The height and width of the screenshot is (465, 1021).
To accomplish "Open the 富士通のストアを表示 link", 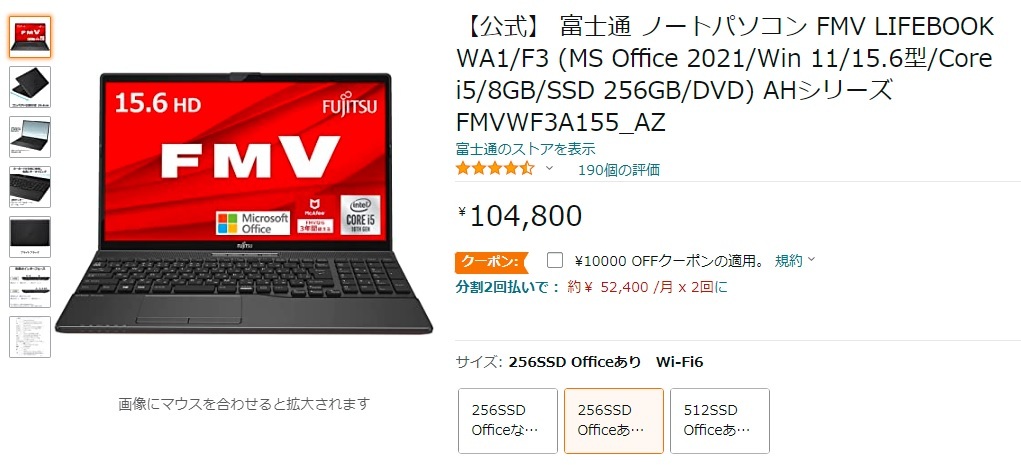I will tap(525, 149).
